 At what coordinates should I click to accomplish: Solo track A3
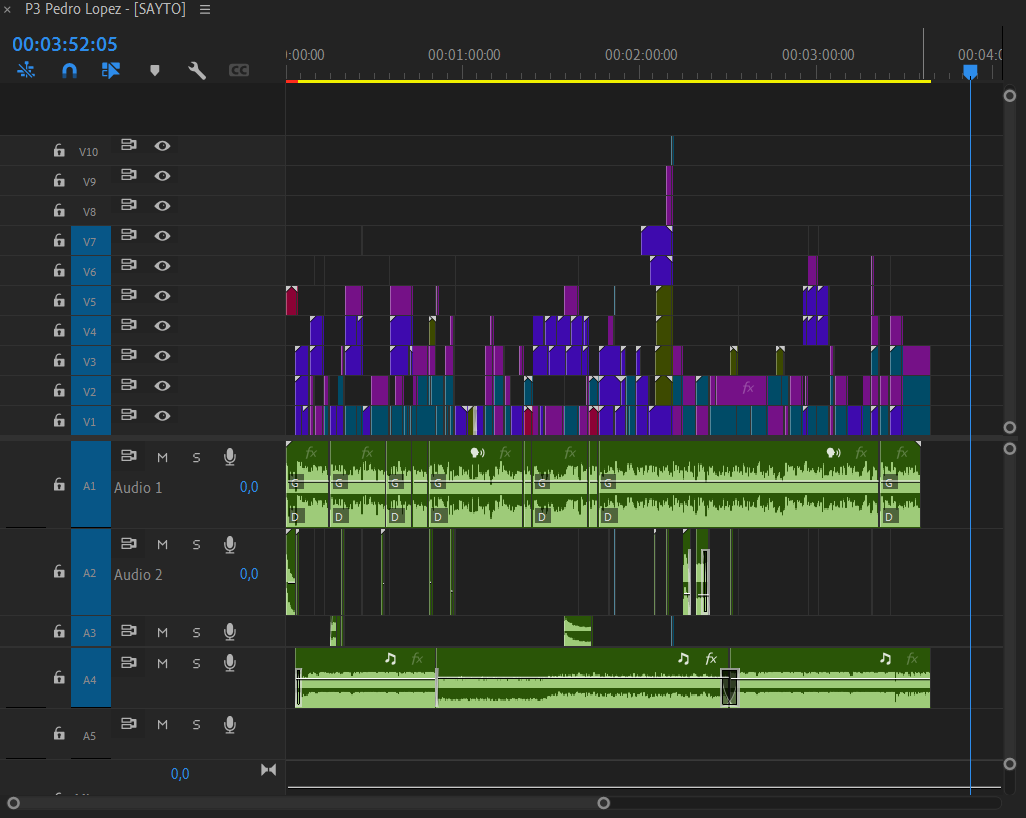(196, 632)
